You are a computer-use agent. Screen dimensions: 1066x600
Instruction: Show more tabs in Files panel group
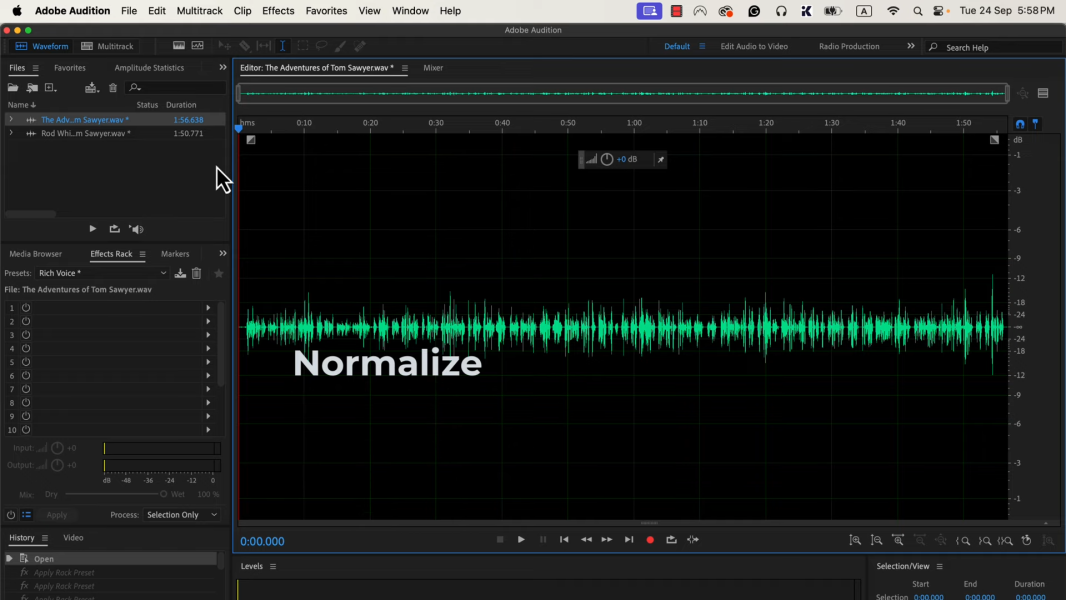point(222,67)
